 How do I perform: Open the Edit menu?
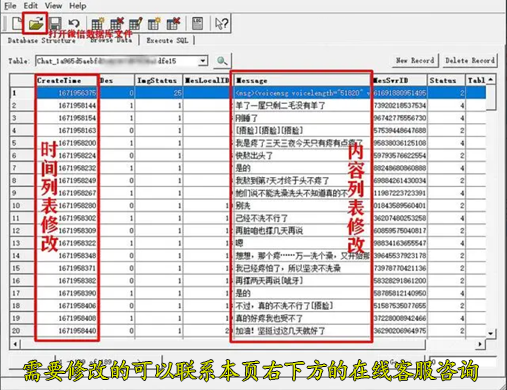(30, 6)
